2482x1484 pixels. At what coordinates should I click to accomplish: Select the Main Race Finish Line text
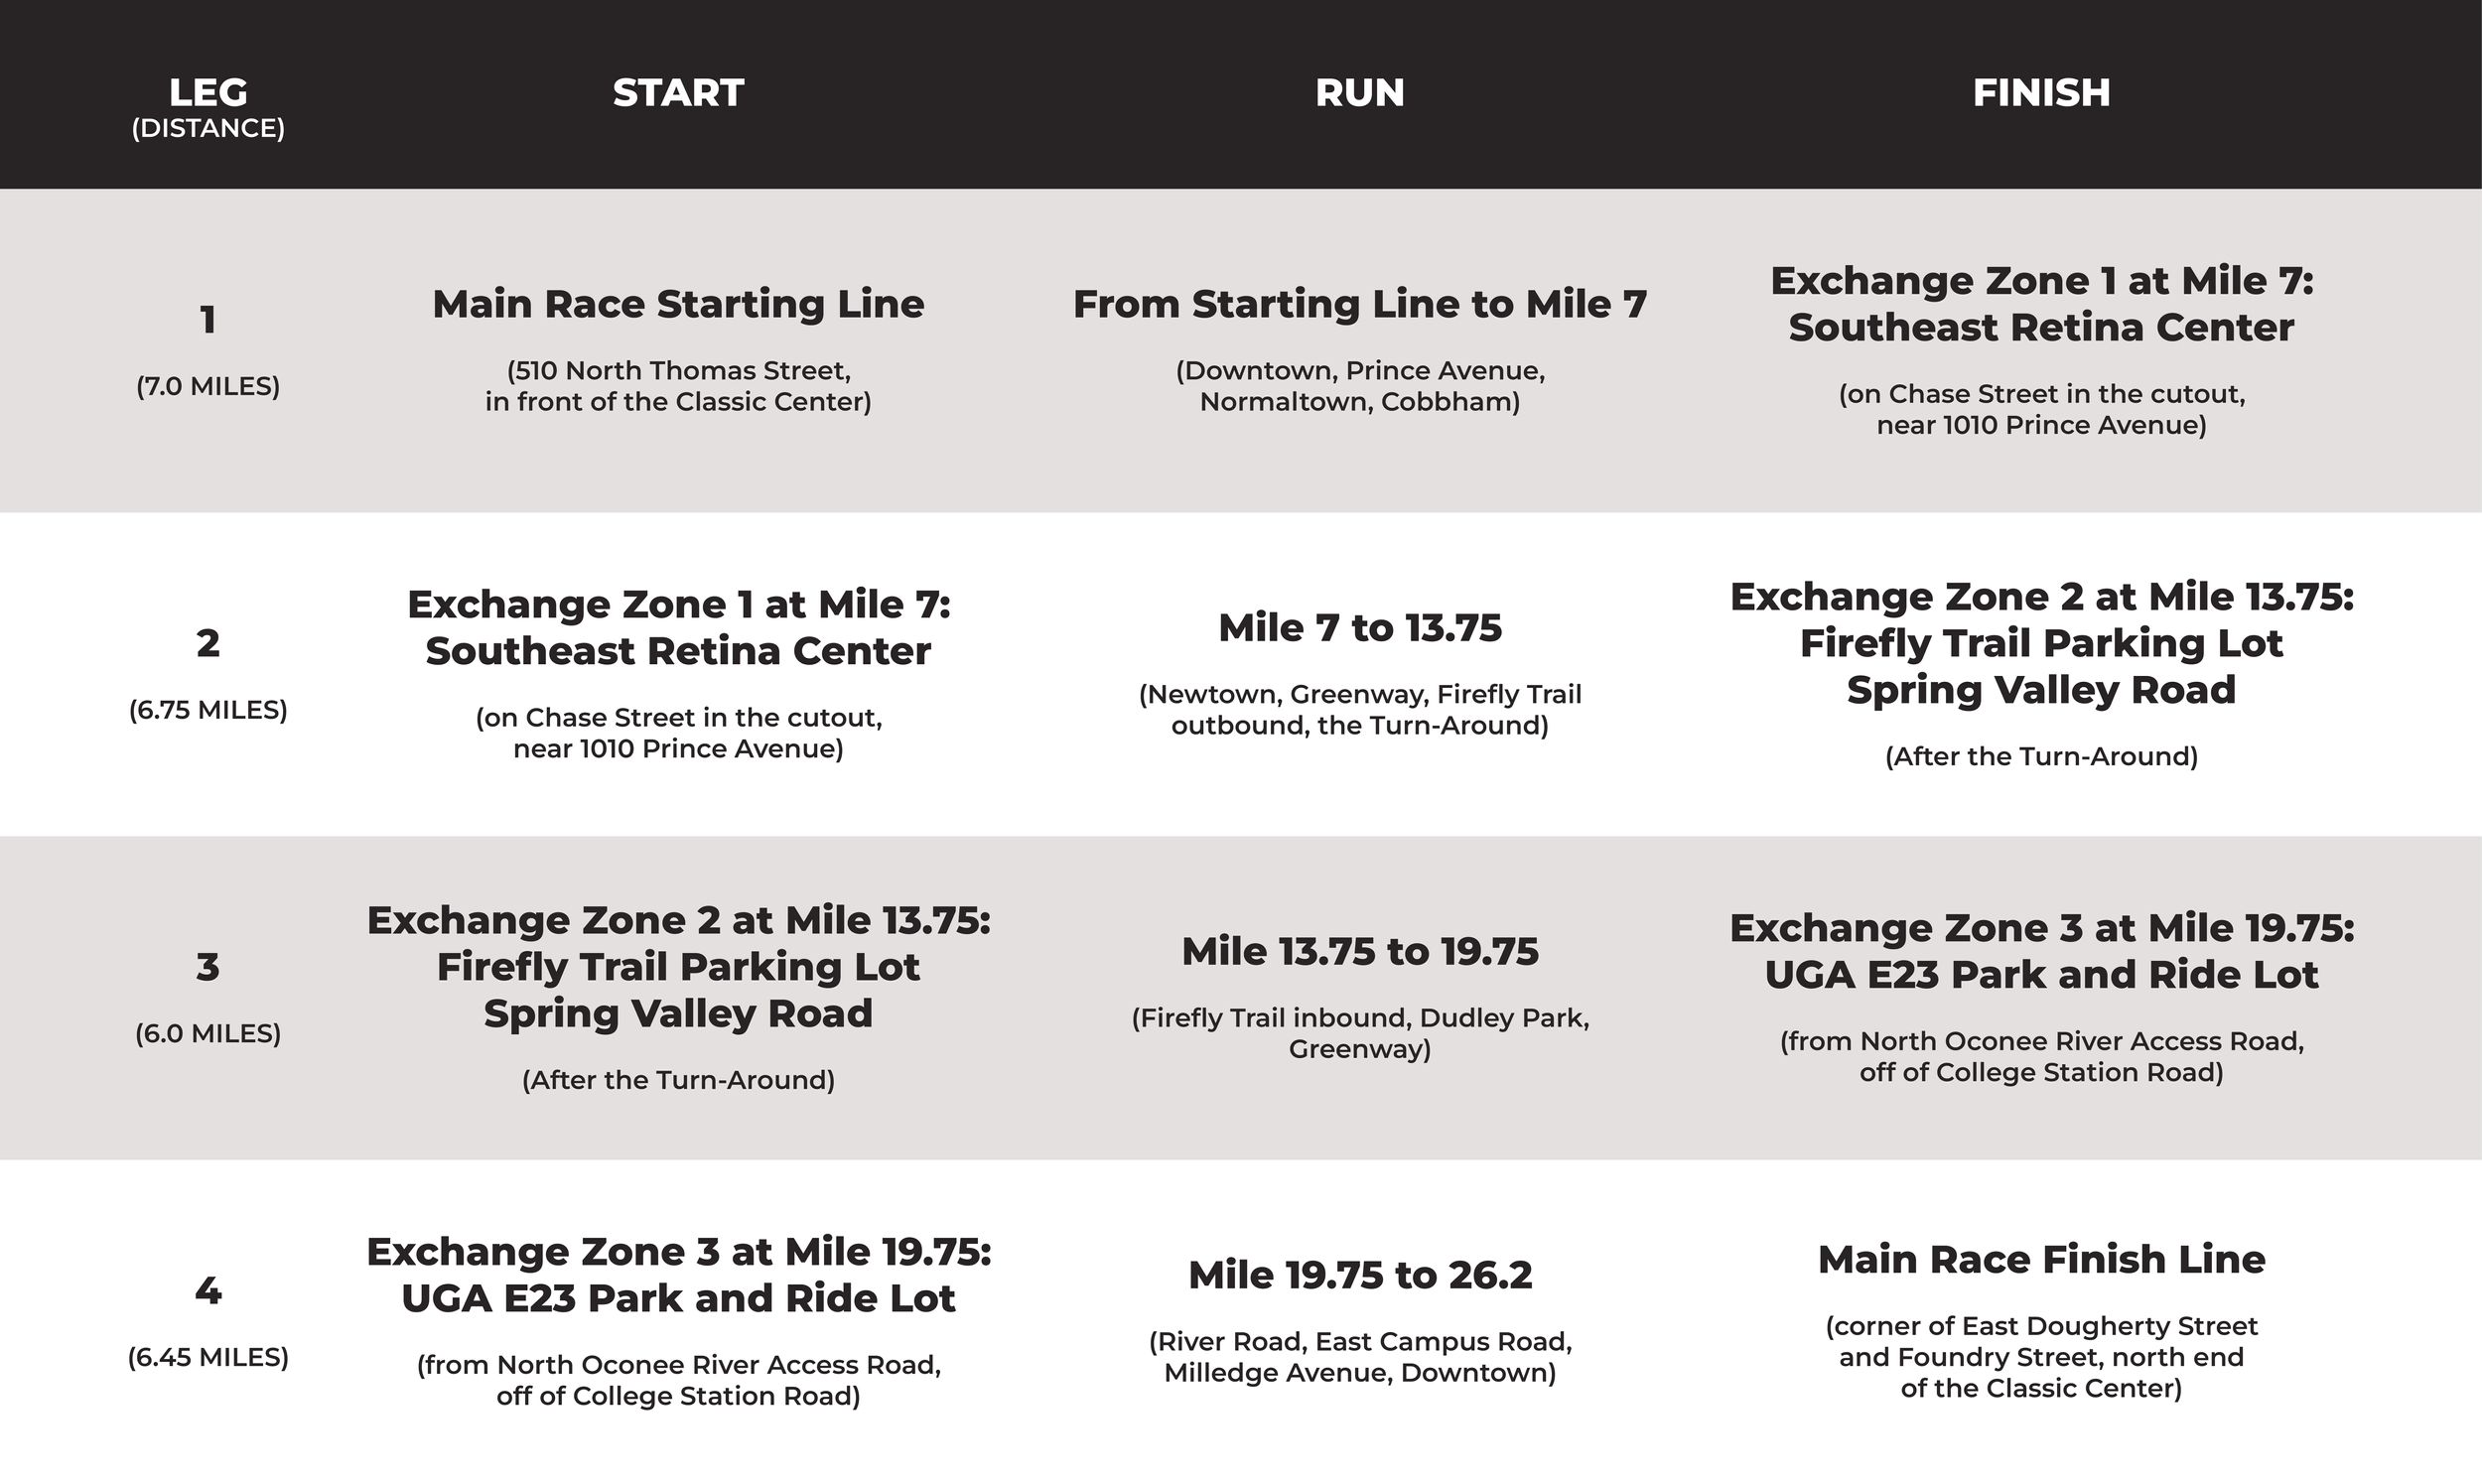[2041, 1259]
